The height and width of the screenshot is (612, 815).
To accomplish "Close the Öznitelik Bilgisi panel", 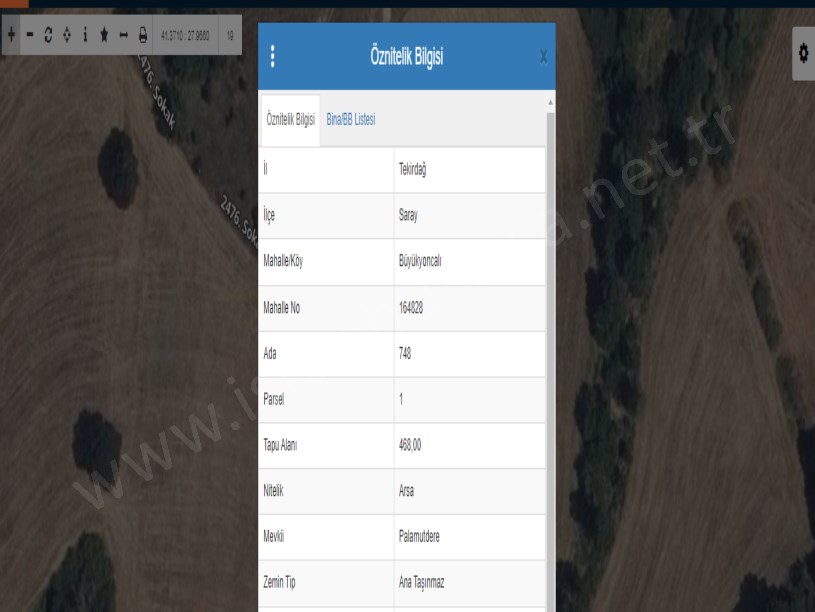I will [x=543, y=57].
